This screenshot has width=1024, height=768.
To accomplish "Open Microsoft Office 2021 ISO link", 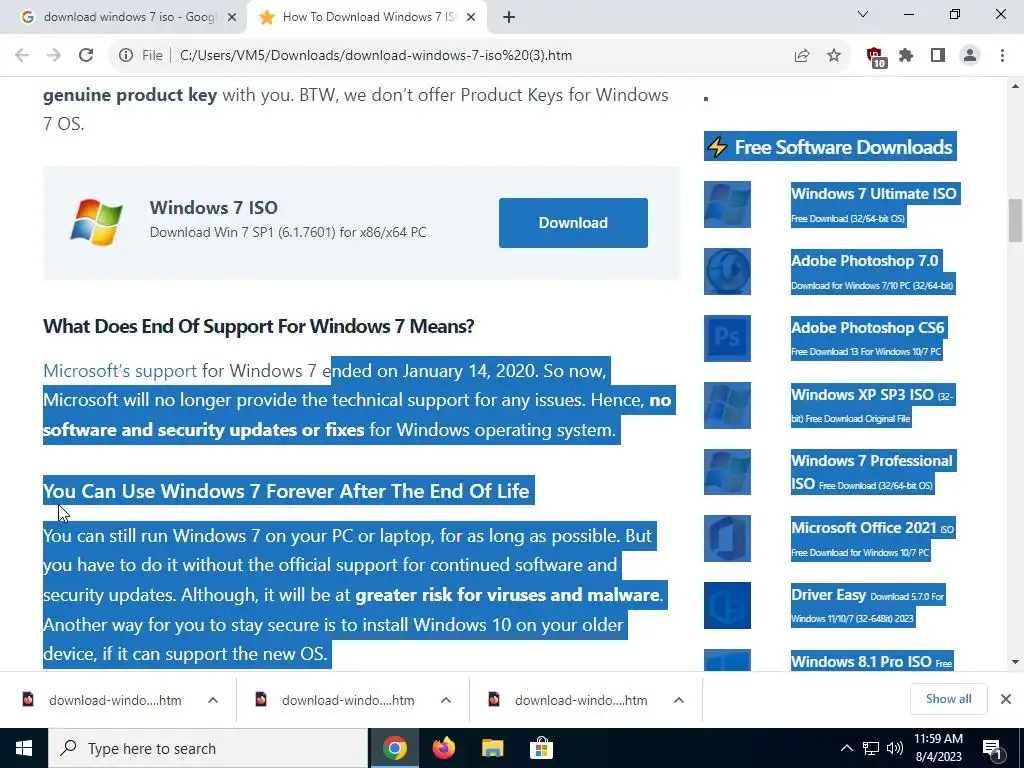I will coord(865,528).
